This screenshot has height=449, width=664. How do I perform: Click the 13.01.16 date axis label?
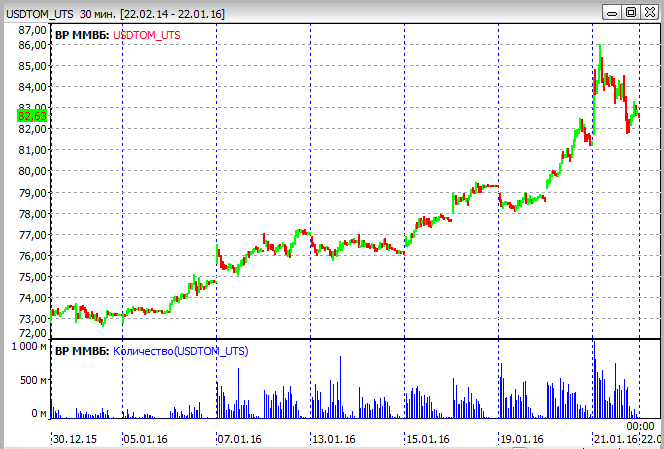click(x=335, y=439)
